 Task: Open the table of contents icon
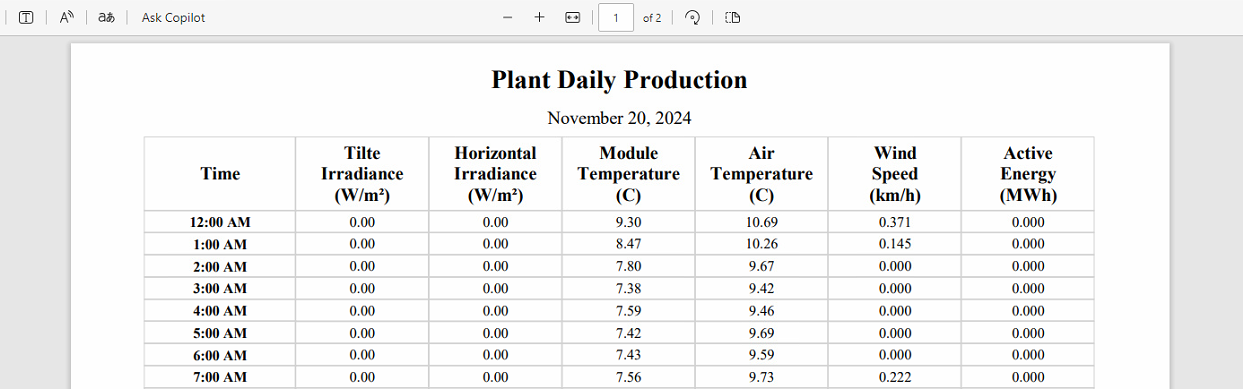26,17
